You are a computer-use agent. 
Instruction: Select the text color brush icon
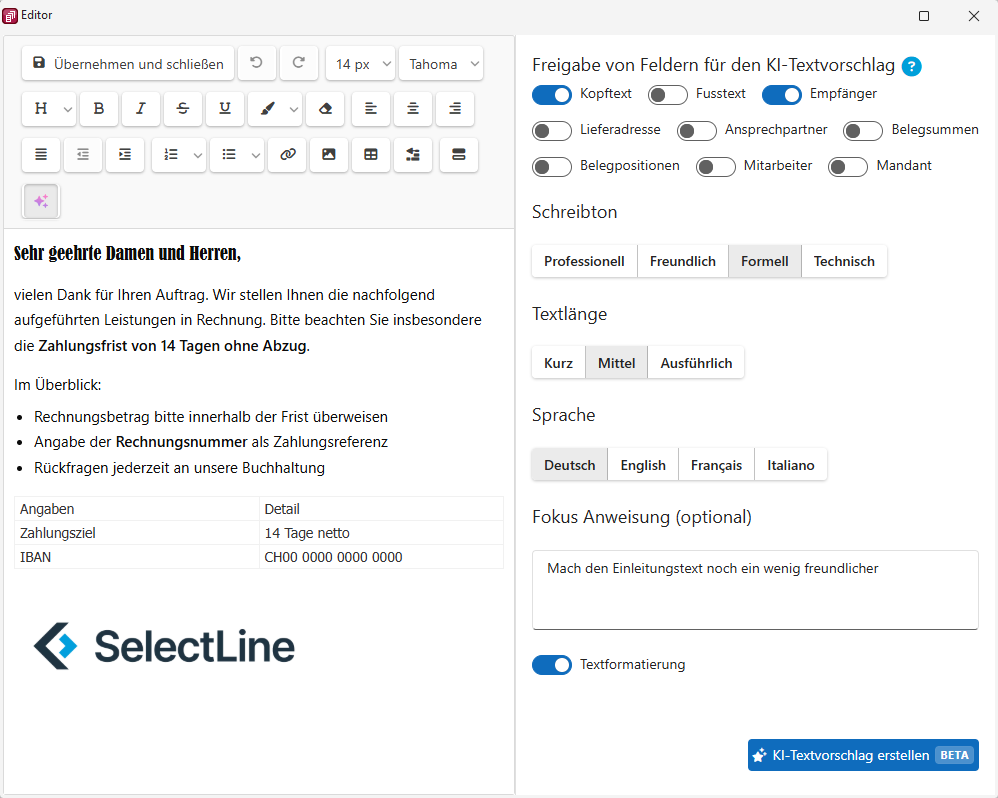[268, 109]
